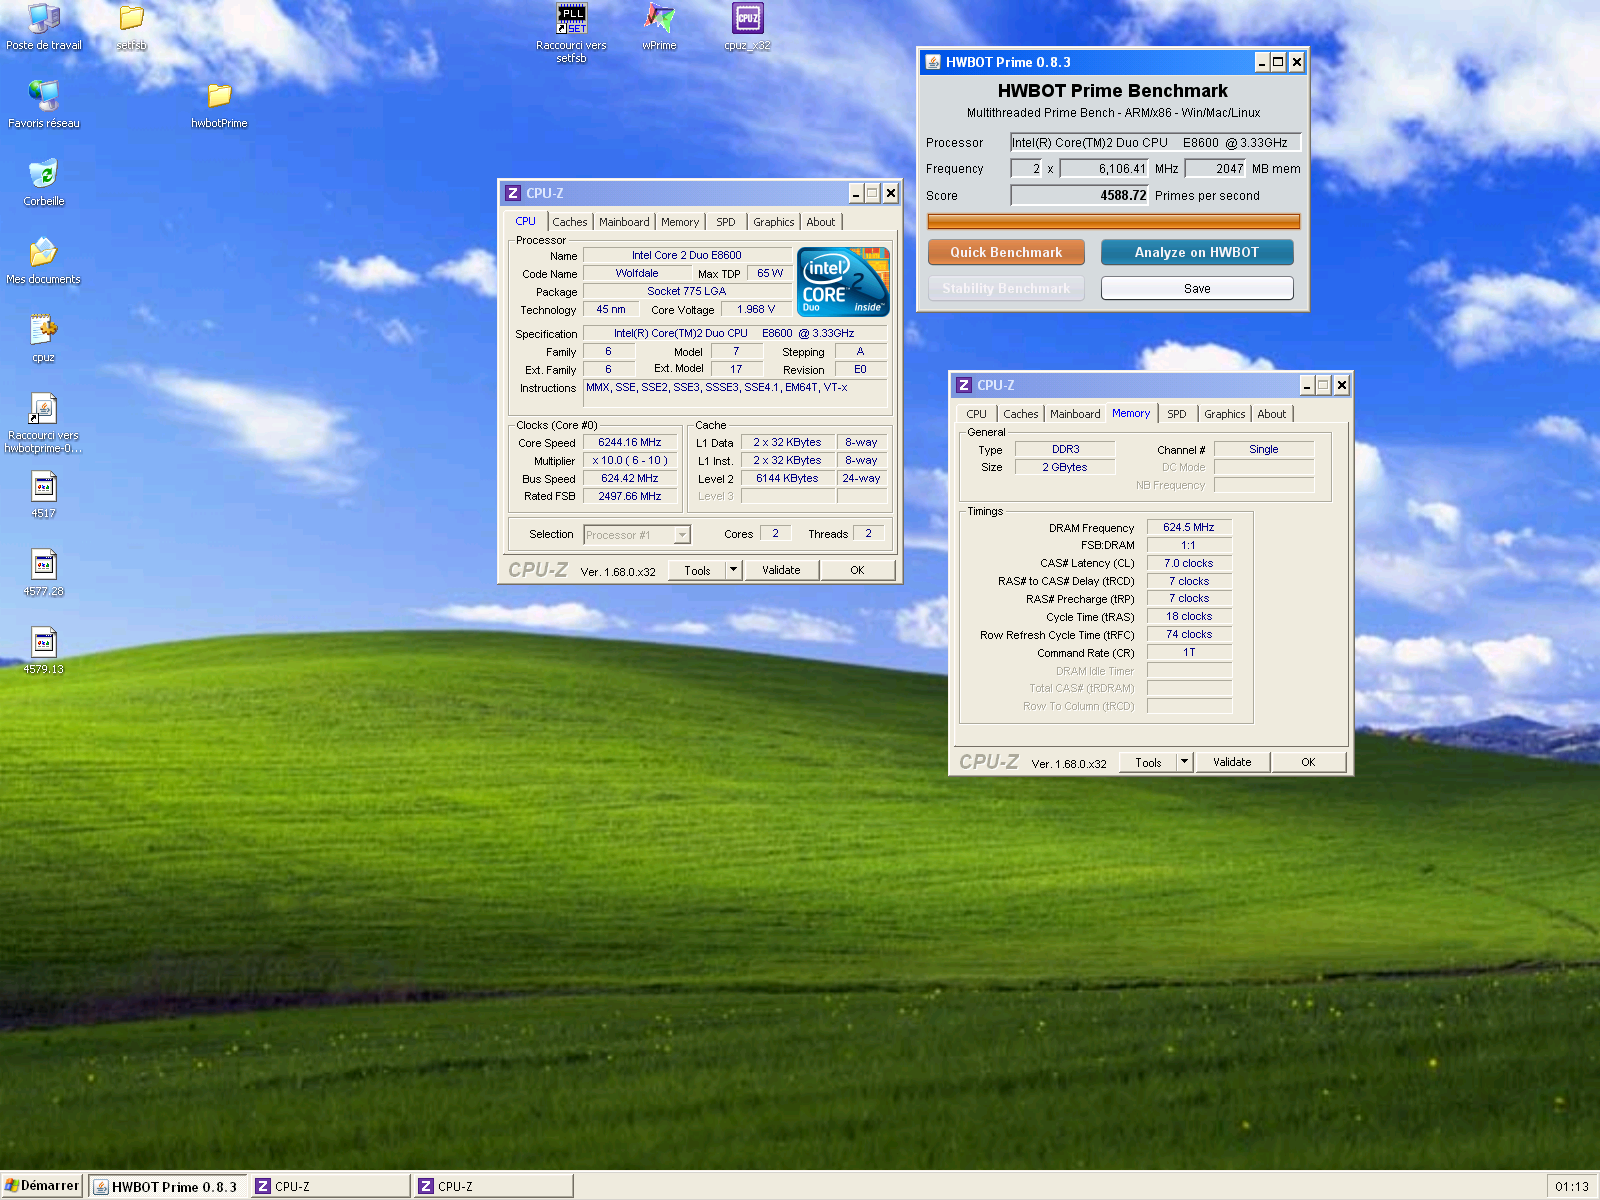Image resolution: width=1600 pixels, height=1200 pixels.
Task: Select About tab in CPU-Z Memory window
Action: [1272, 414]
